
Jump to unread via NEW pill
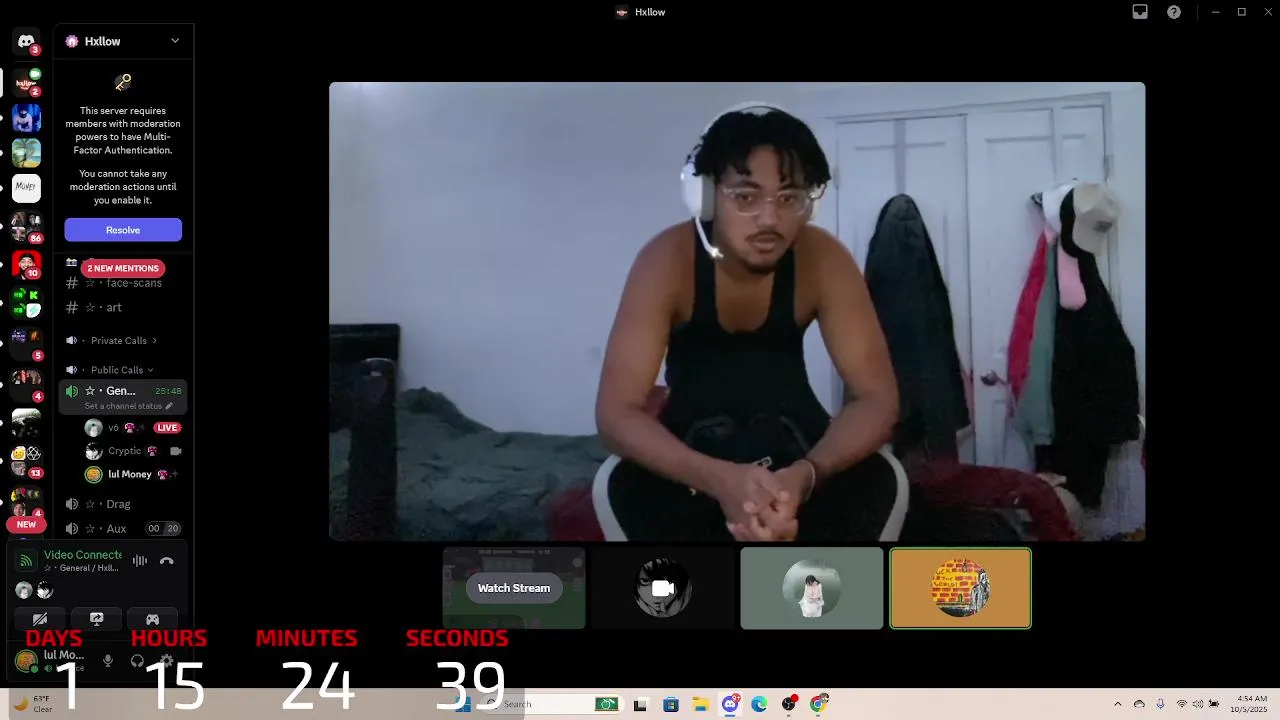26,524
